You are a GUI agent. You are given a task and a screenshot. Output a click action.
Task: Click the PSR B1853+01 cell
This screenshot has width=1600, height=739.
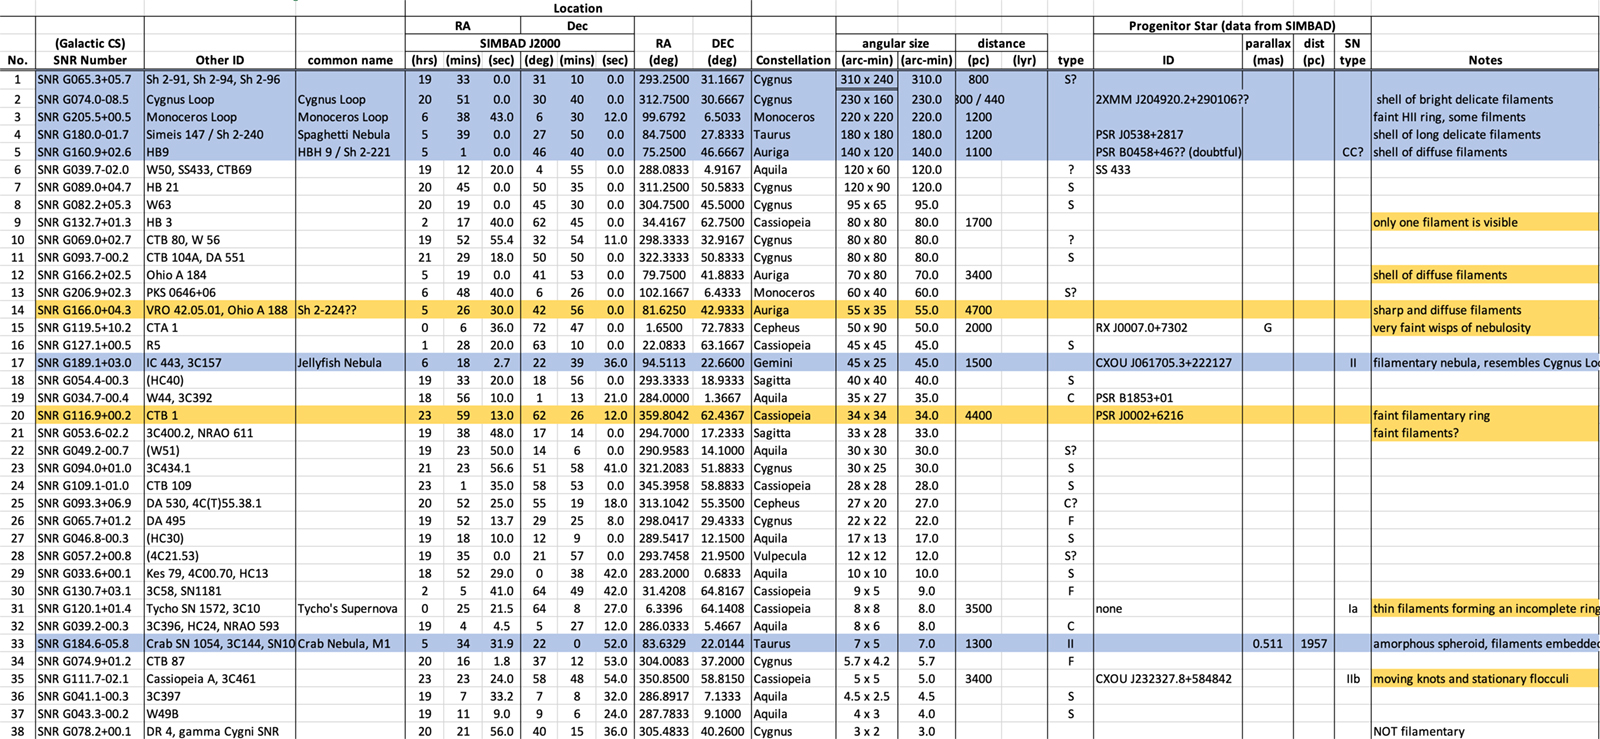(x=1168, y=397)
